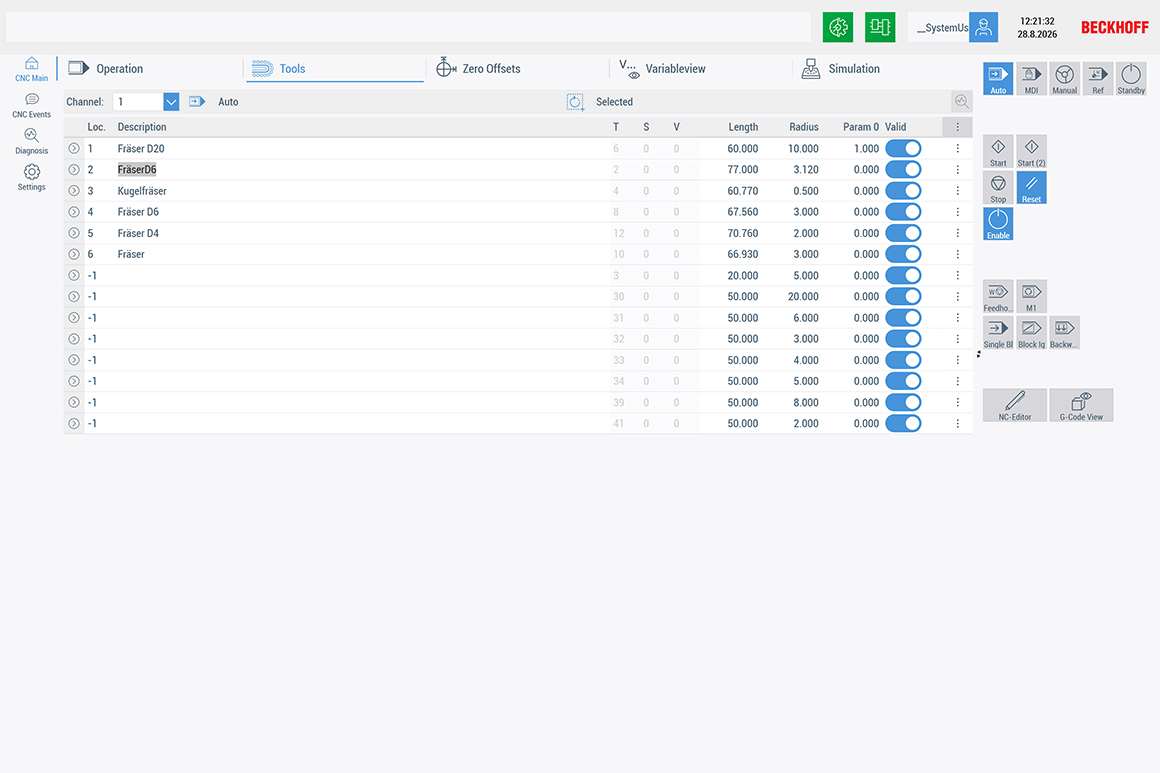
Task: Toggle Valid switch for Fräser D20
Action: click(903, 149)
